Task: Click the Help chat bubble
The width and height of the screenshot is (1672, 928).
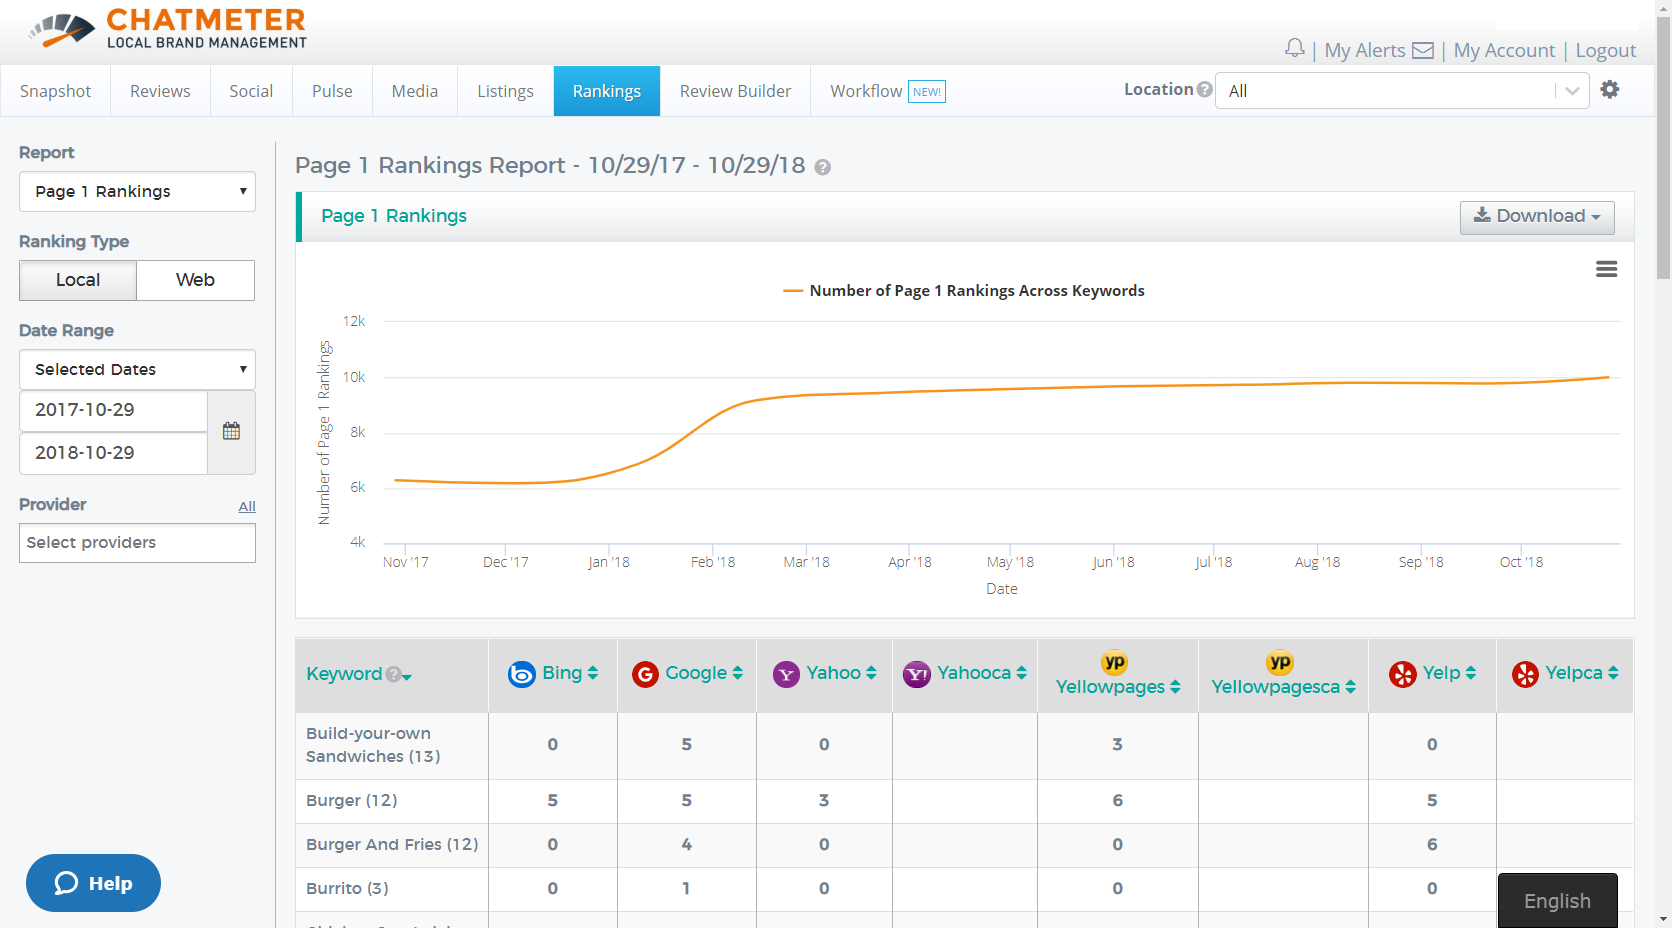Action: (x=92, y=883)
